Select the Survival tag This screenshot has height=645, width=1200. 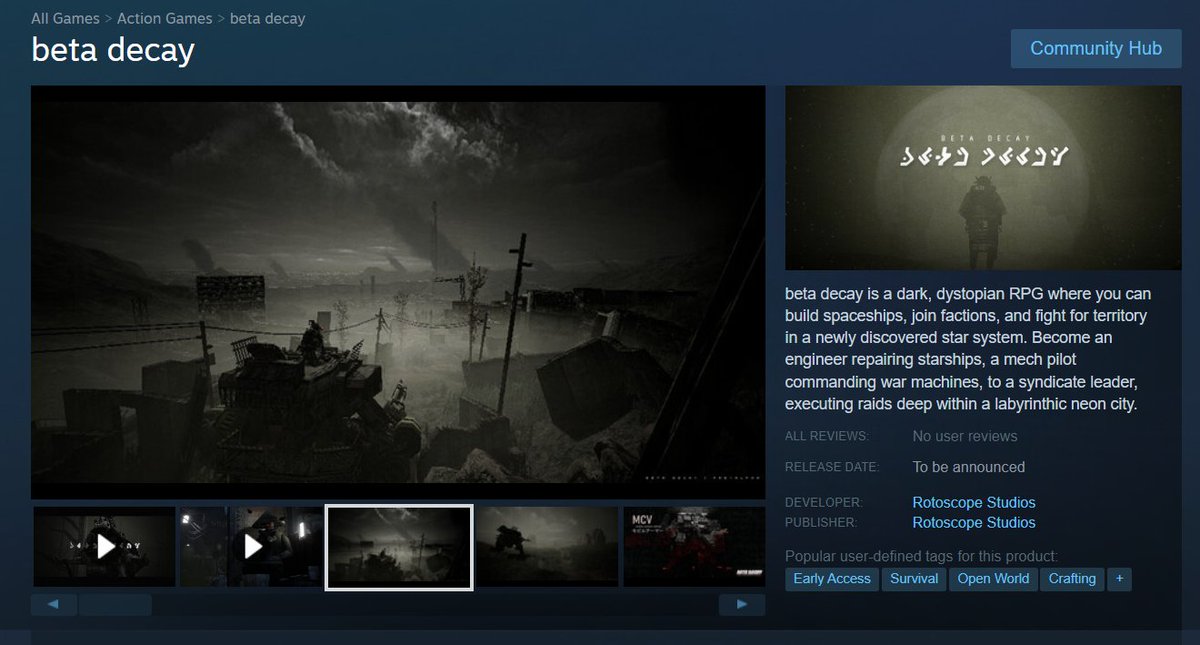pyautogui.click(x=914, y=579)
